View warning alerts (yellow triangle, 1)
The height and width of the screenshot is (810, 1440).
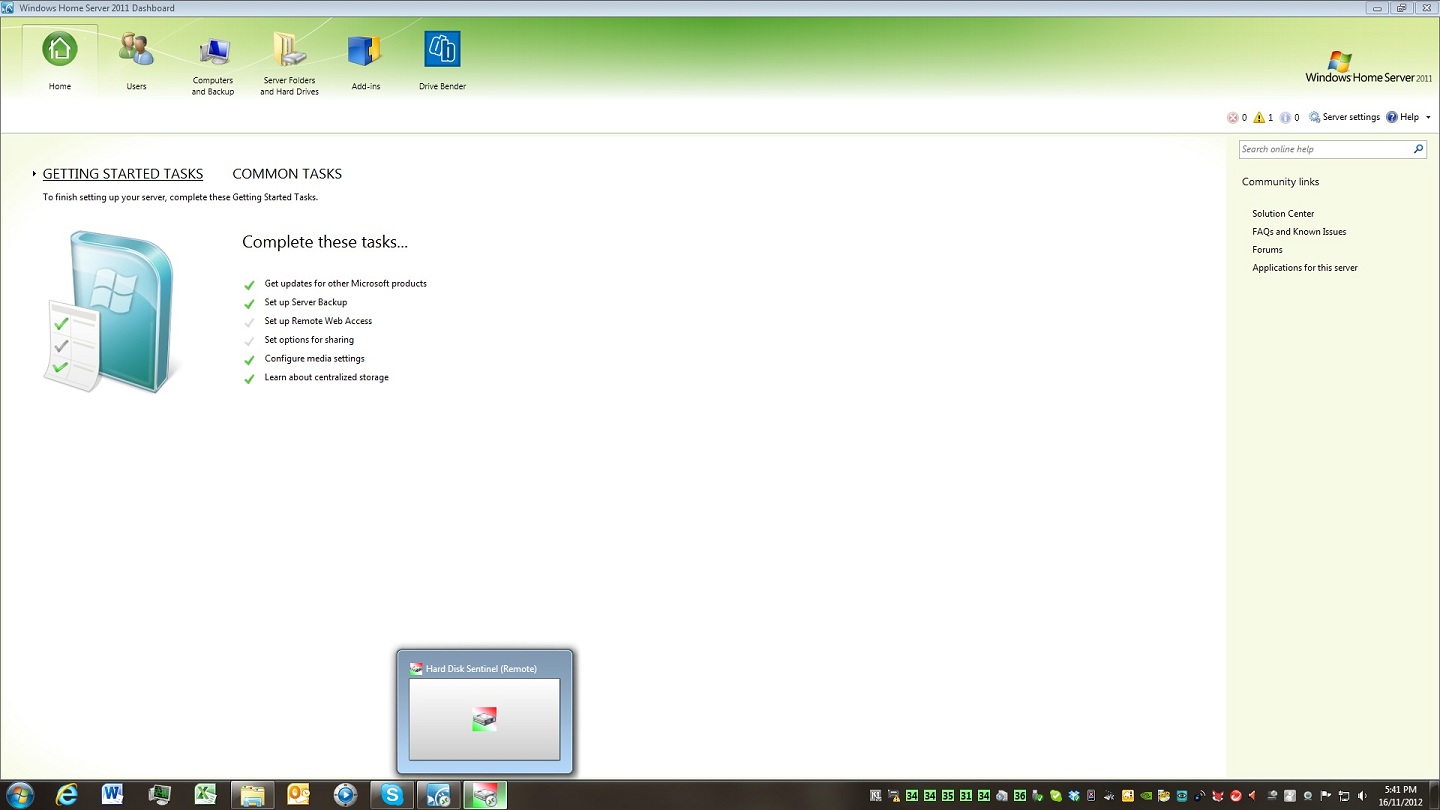(1263, 117)
